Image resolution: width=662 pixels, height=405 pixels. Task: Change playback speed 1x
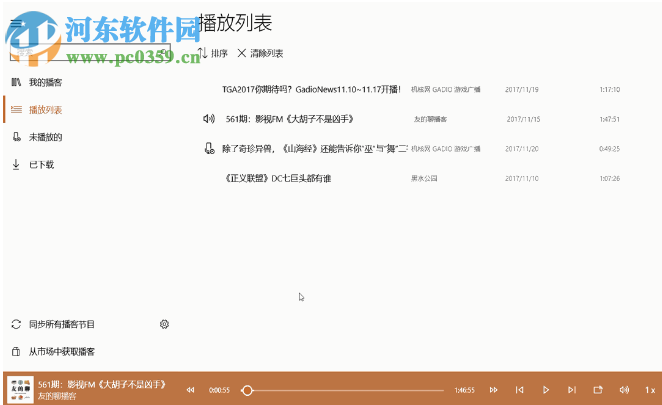click(x=650, y=390)
